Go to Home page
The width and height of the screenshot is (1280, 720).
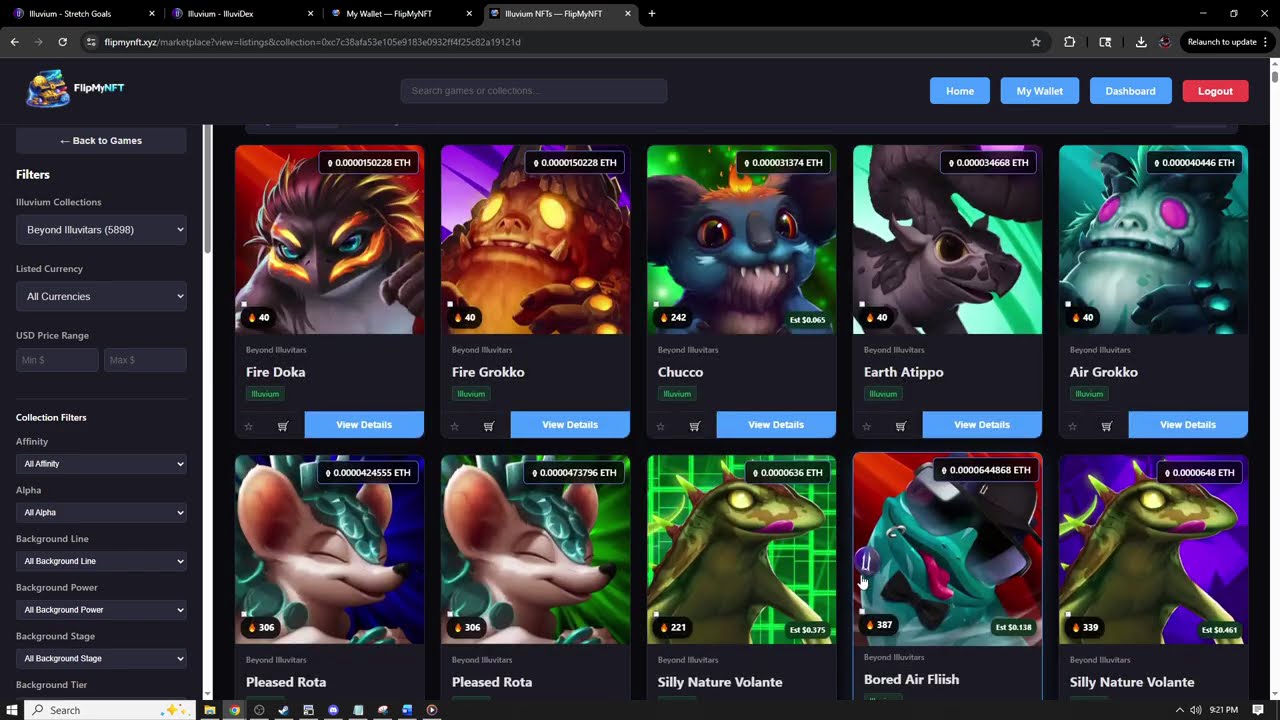click(x=960, y=91)
